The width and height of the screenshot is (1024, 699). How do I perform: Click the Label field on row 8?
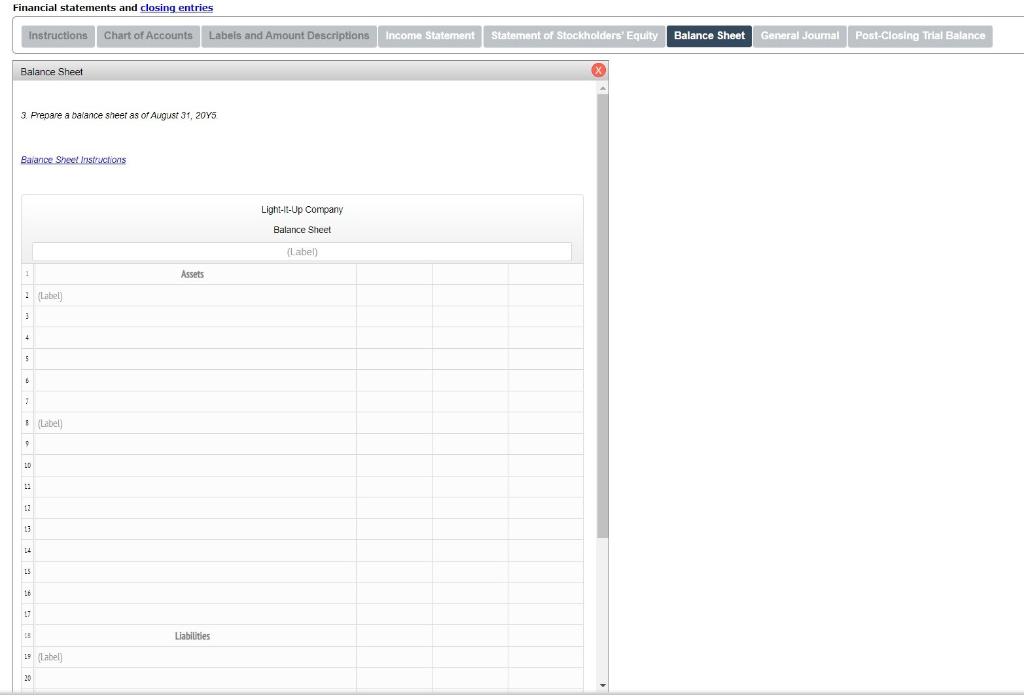click(x=150, y=423)
